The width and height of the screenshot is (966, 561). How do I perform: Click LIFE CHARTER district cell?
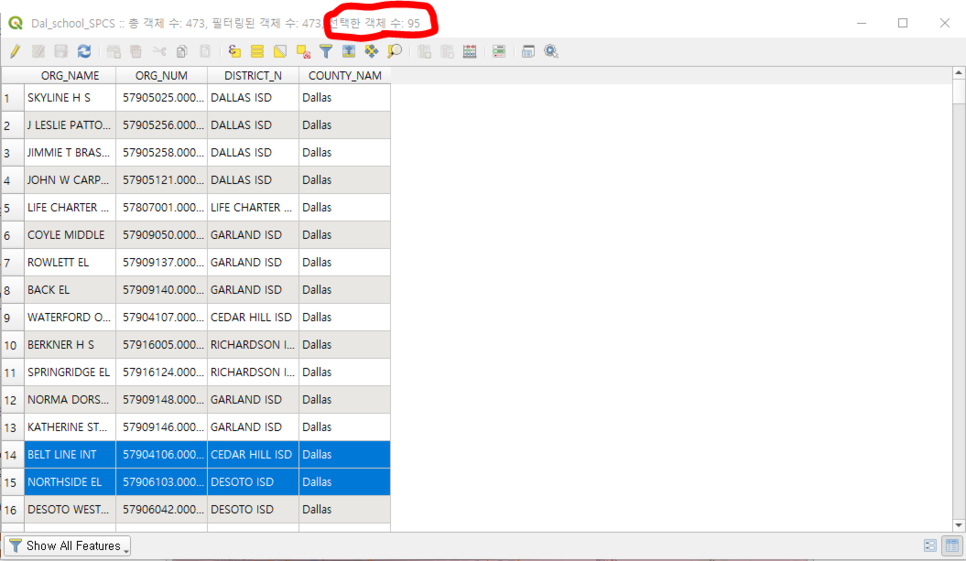click(253, 208)
